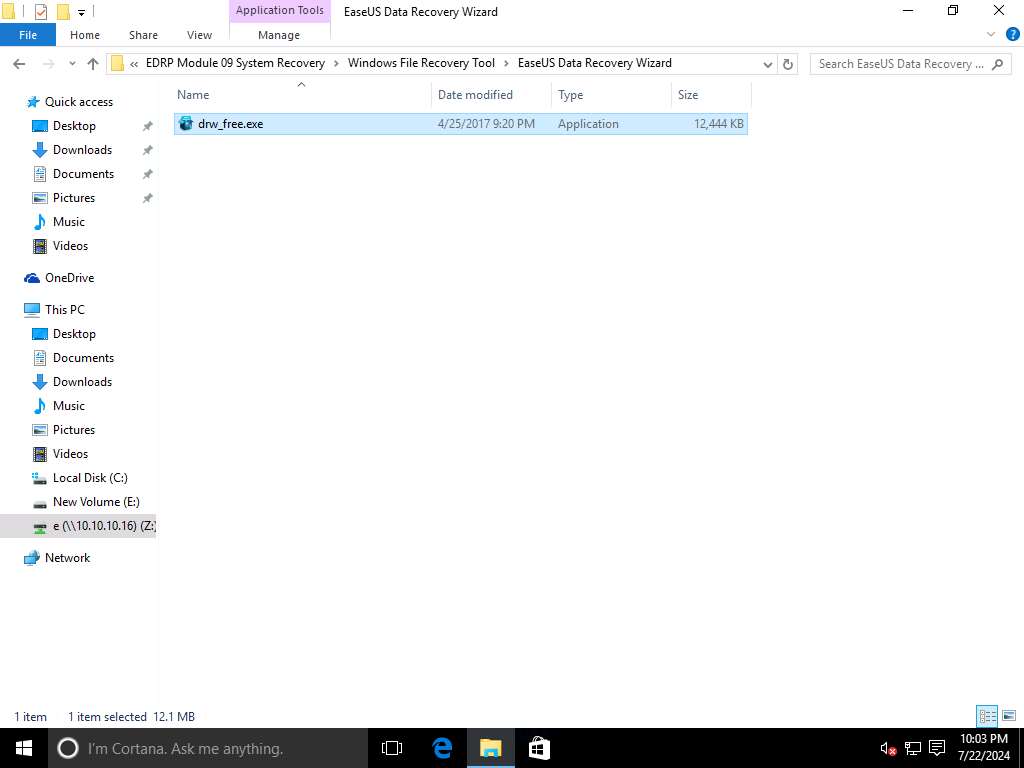Click EDRP Module 09 System Recovery in the breadcrumb
Image resolution: width=1024 pixels, height=768 pixels.
(x=235, y=63)
